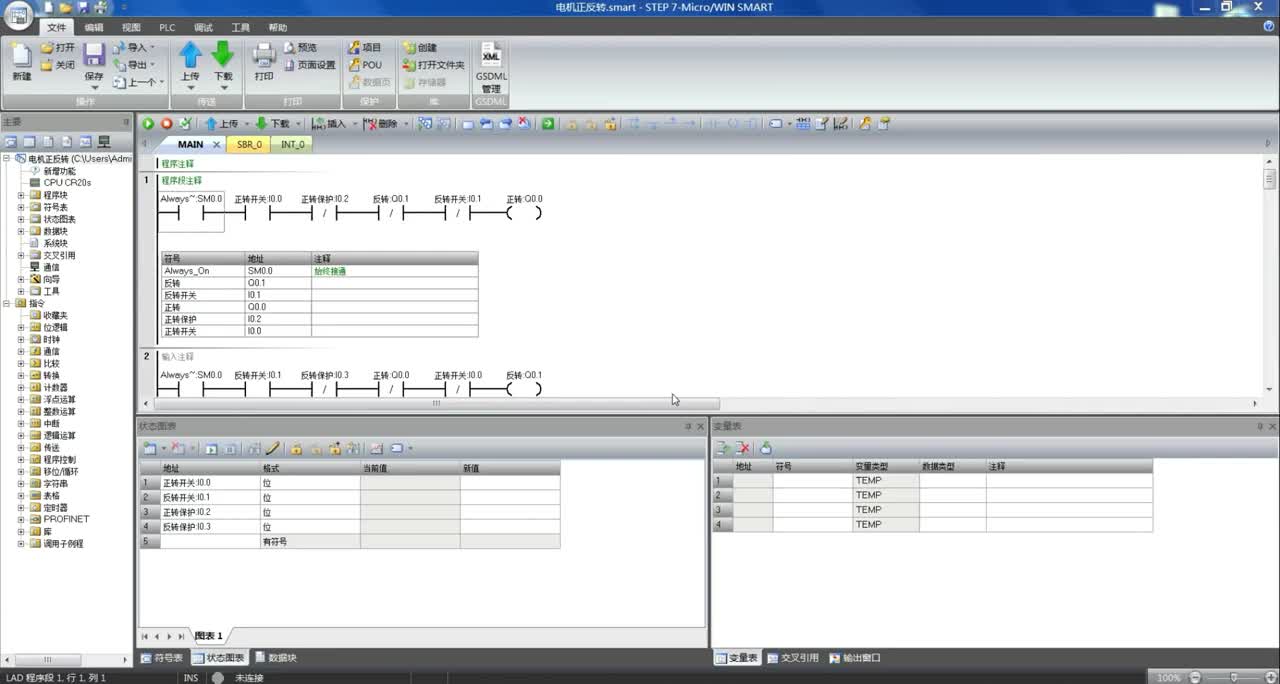Click the 打开 (Open) folder button
Screen dimensions: 1280x684
58,47
